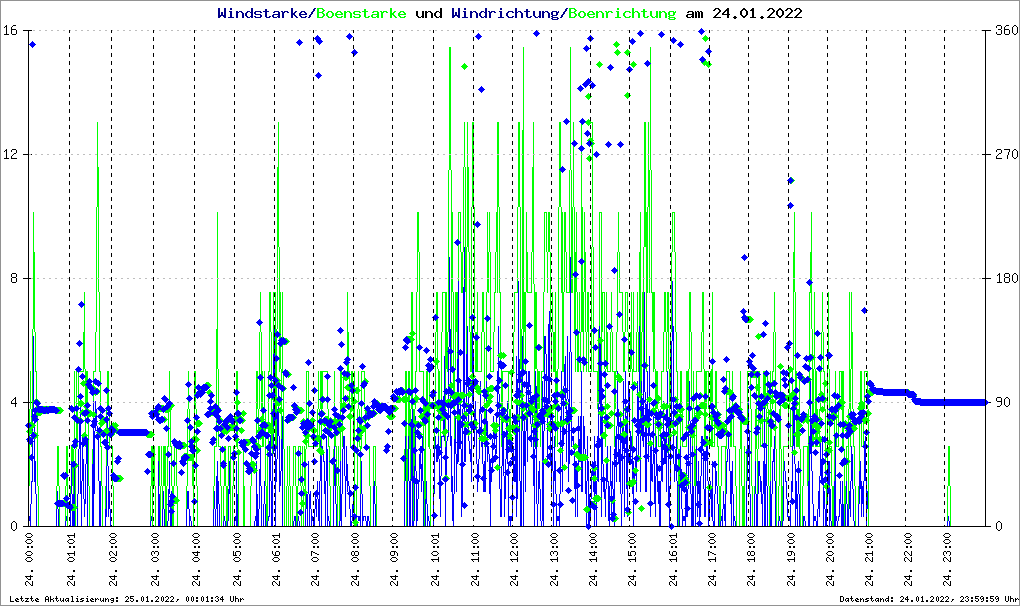Click the 'Boenstarke' green title word

(x=361, y=13)
